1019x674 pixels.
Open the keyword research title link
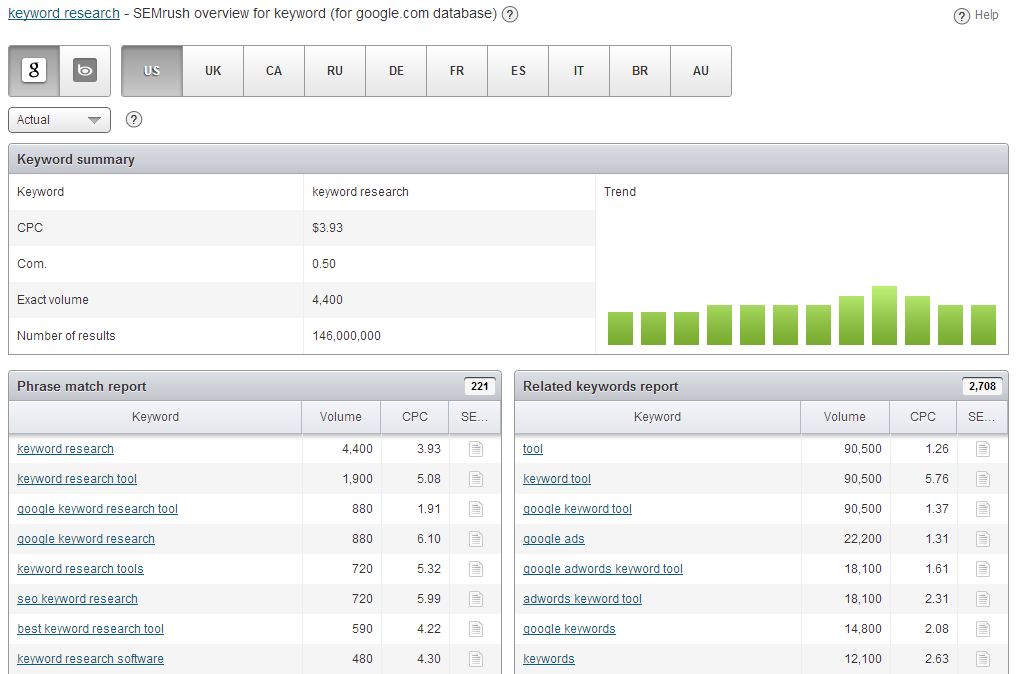tap(63, 14)
